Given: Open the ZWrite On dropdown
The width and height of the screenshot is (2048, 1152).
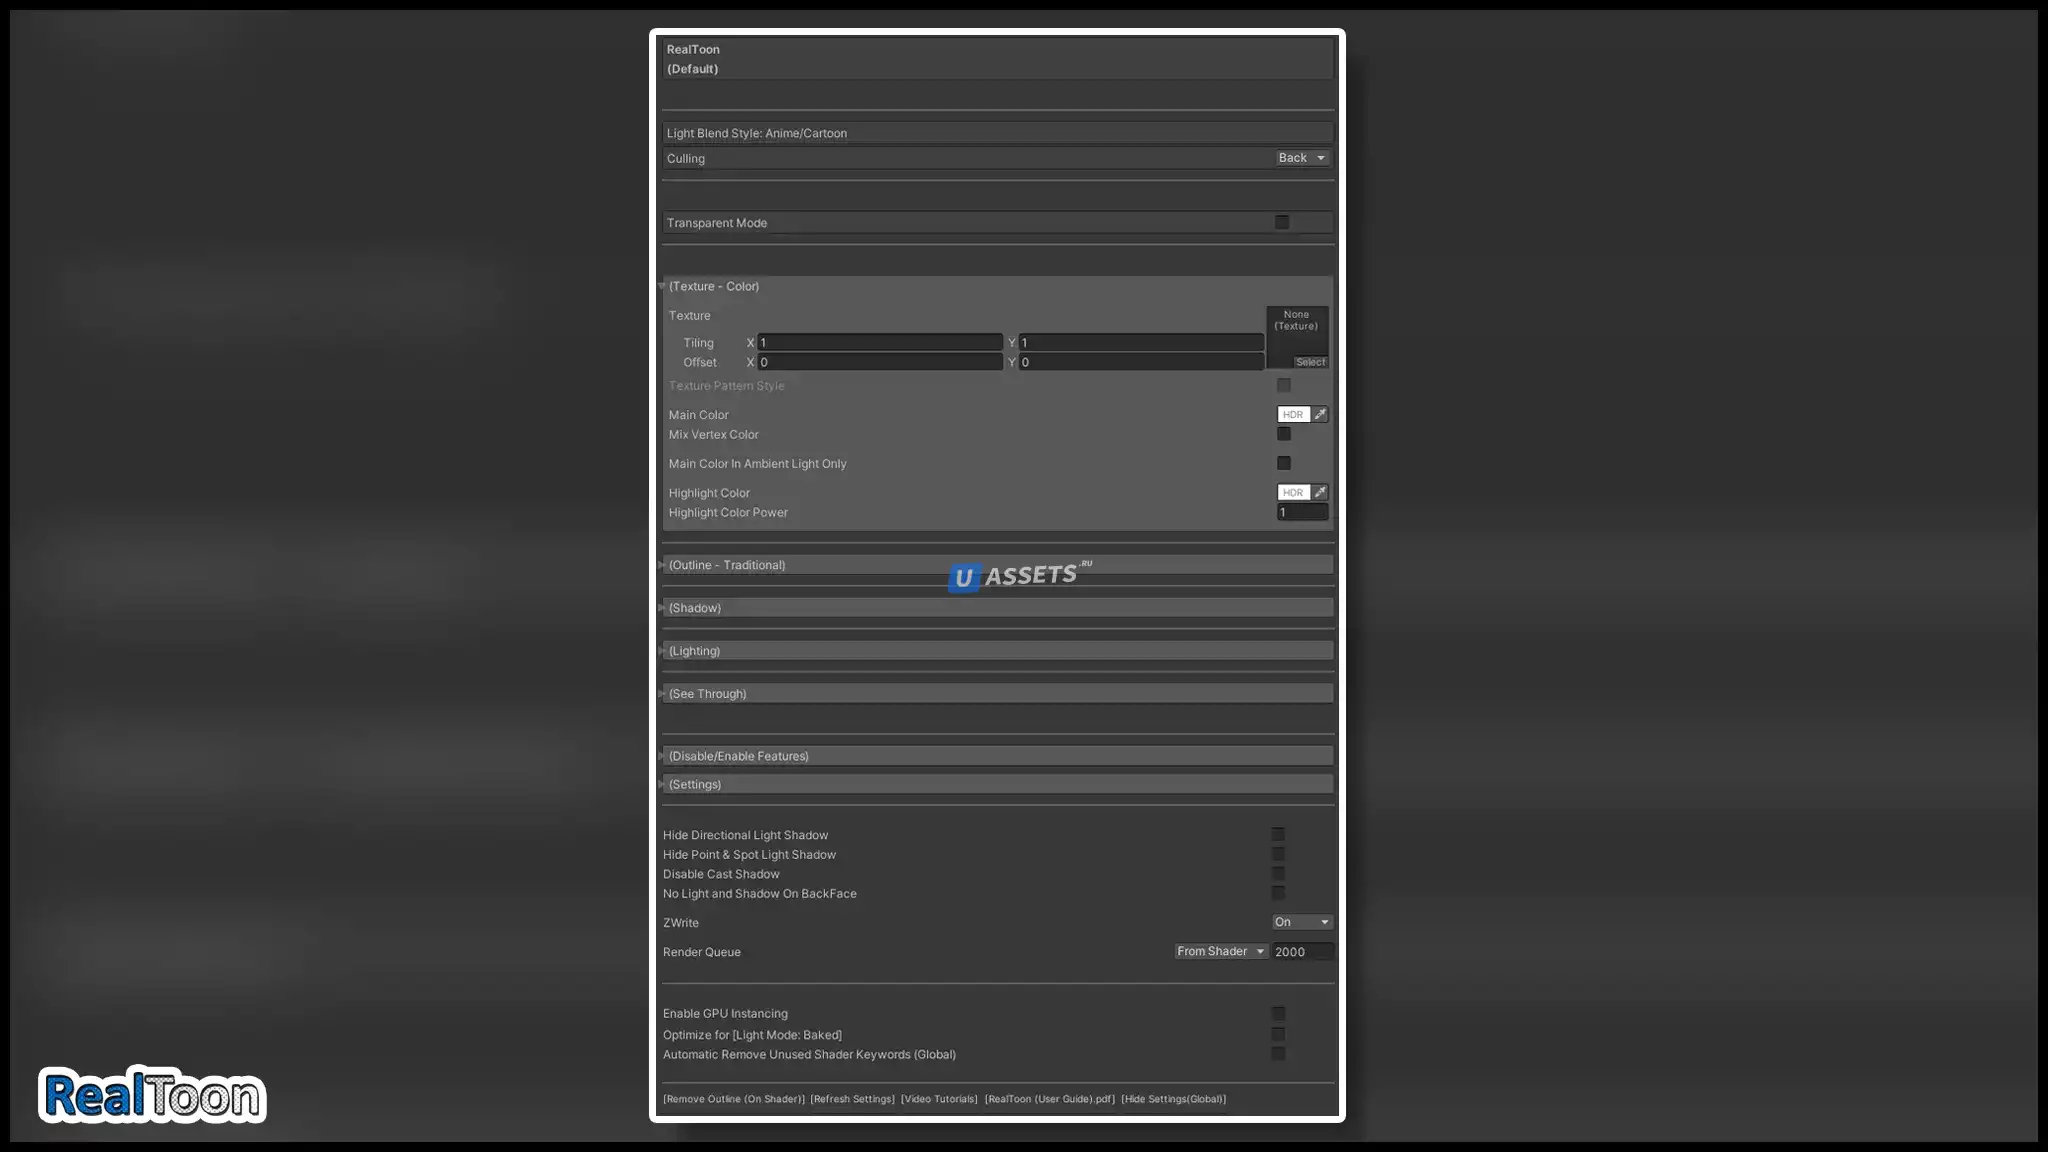Looking at the screenshot, I should tap(1301, 922).
